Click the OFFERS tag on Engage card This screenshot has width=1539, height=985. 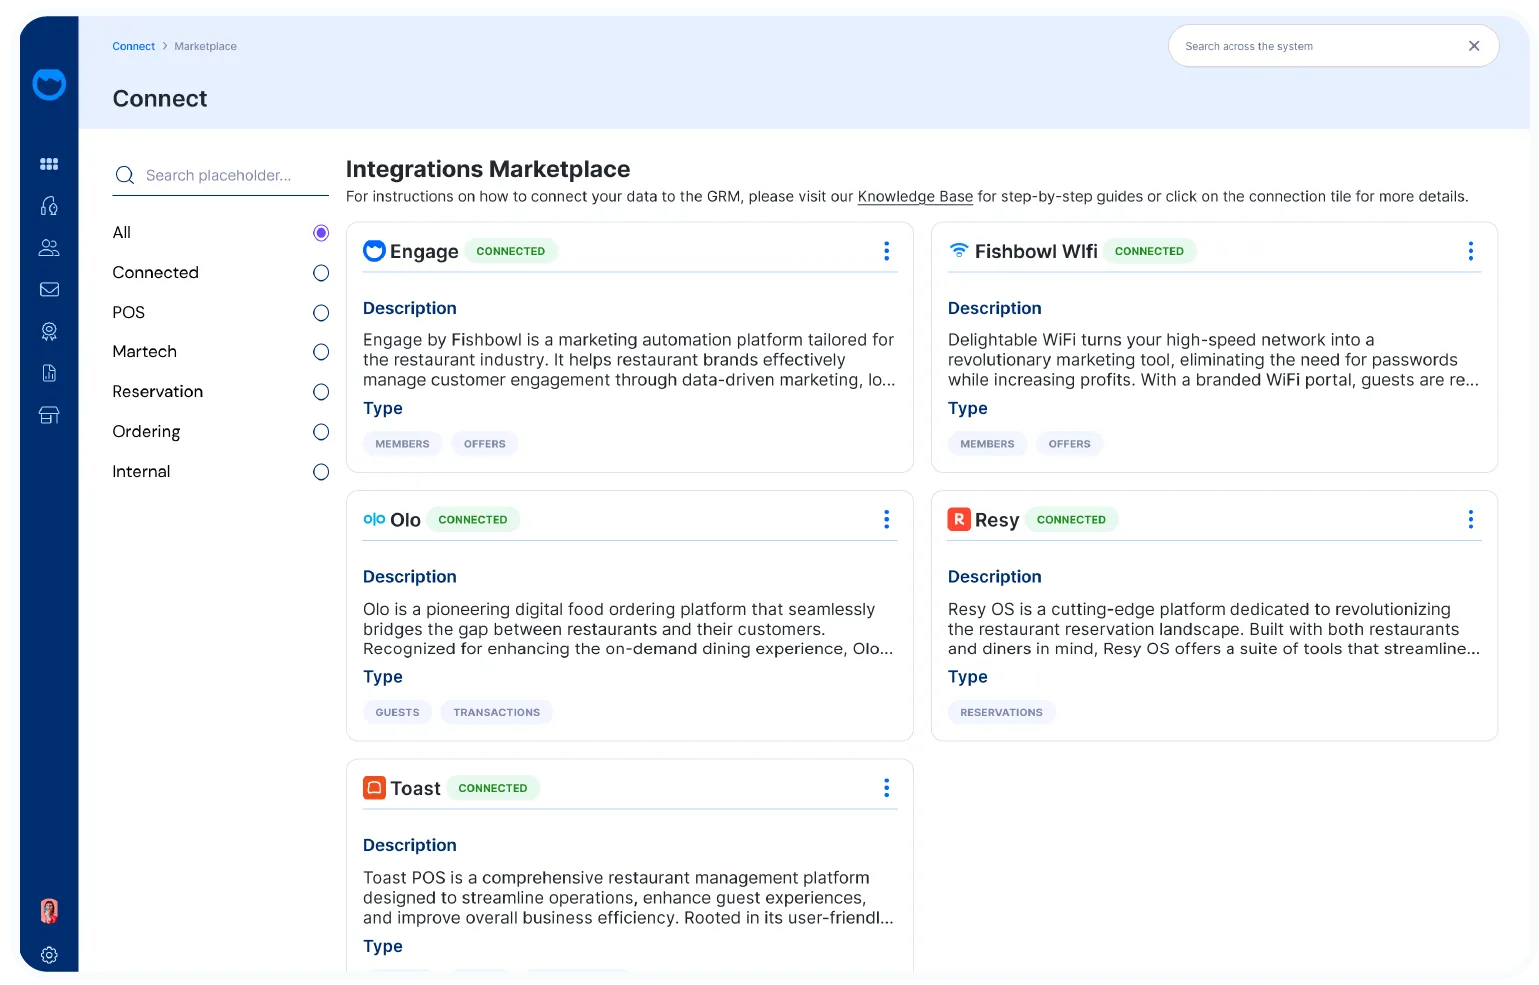point(485,444)
